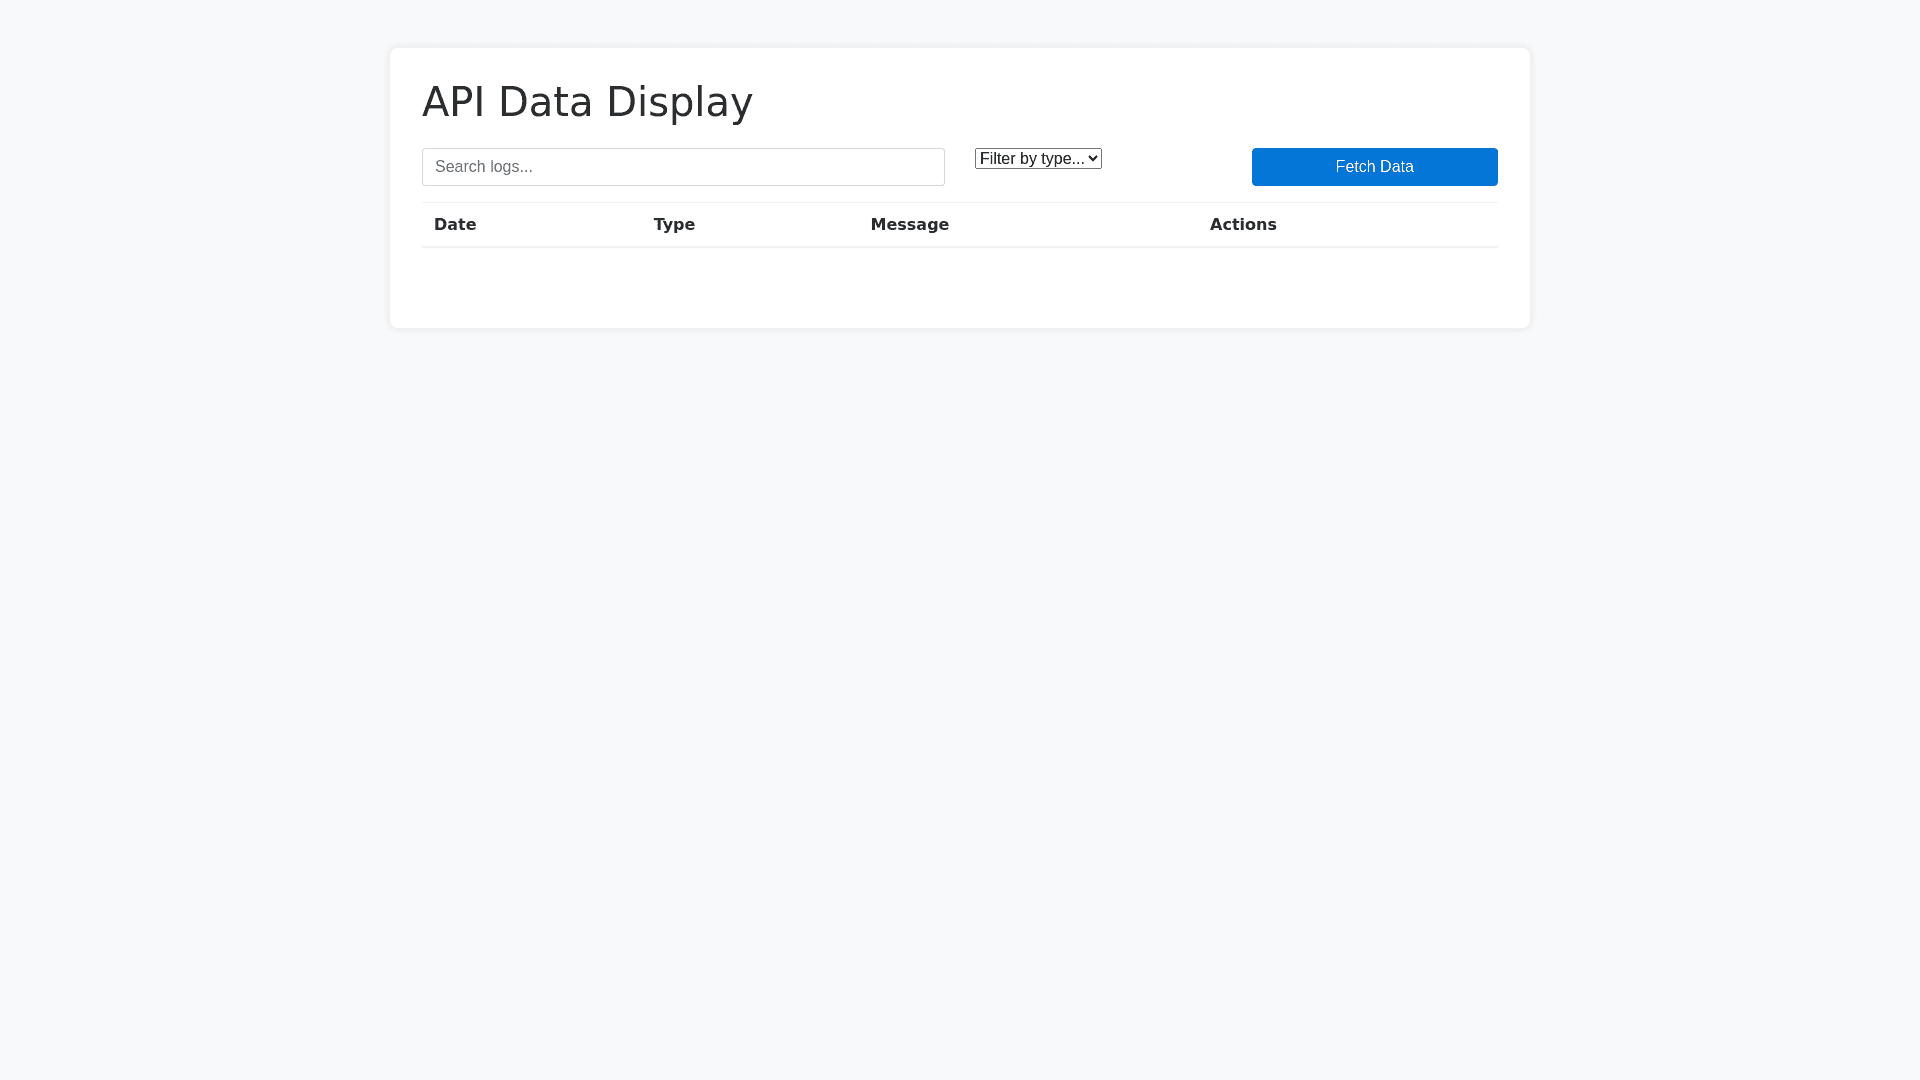1920x1080 pixels.
Task: Click the API Data Display heading
Action: coord(587,102)
